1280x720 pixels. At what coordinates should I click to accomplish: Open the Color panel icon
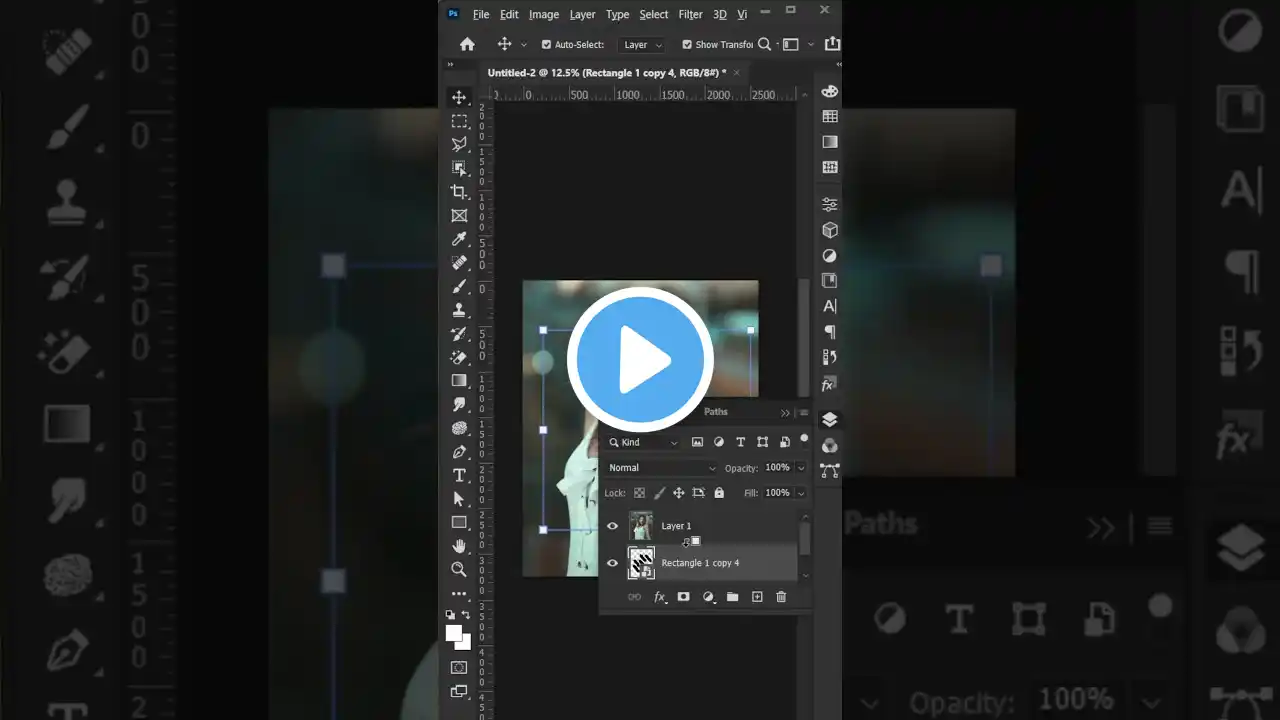pos(830,91)
